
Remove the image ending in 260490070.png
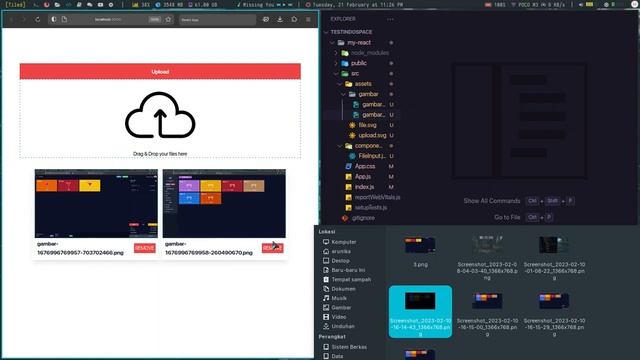(x=273, y=248)
